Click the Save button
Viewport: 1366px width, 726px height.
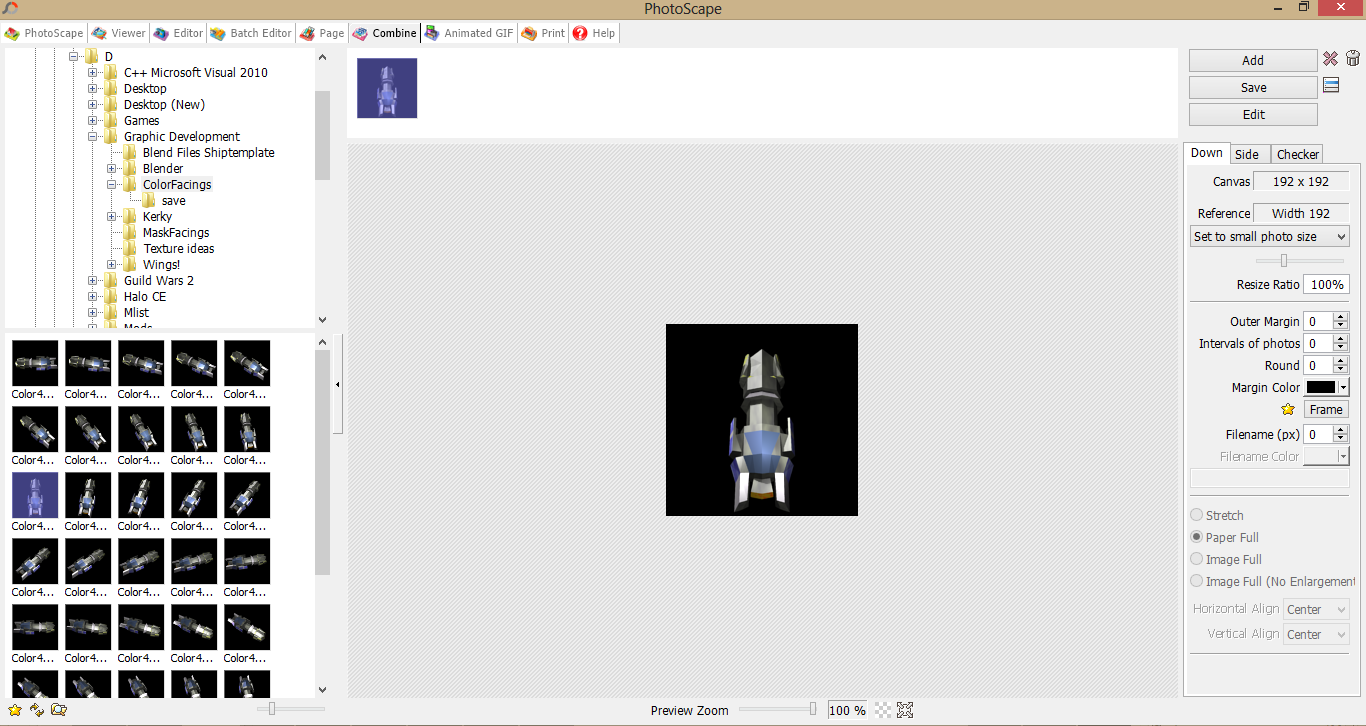tap(1253, 87)
